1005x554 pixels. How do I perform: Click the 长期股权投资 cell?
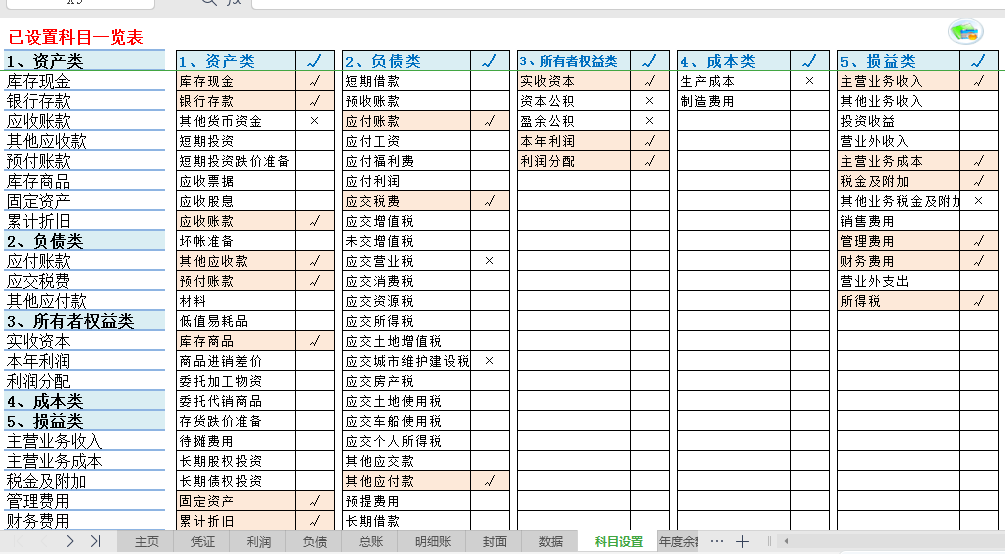236,461
